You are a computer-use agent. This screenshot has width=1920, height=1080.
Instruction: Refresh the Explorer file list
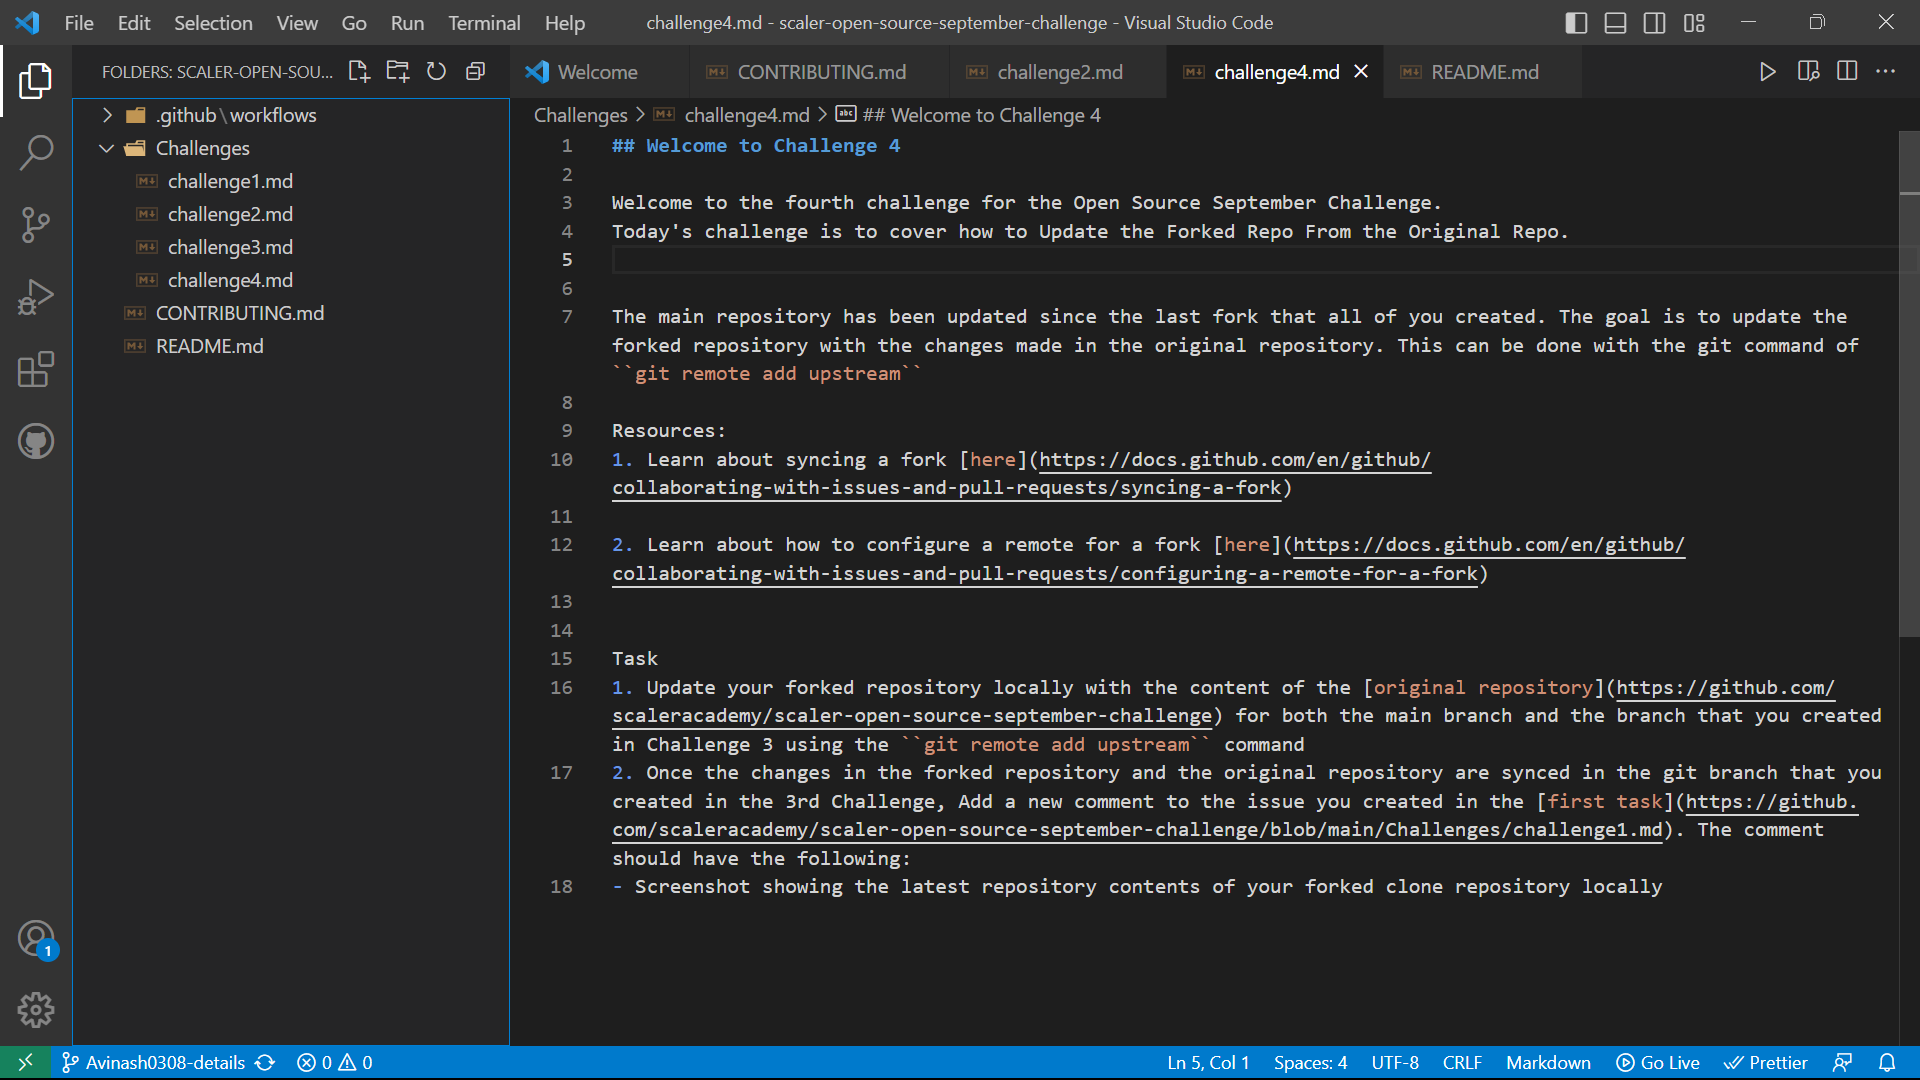coord(436,71)
